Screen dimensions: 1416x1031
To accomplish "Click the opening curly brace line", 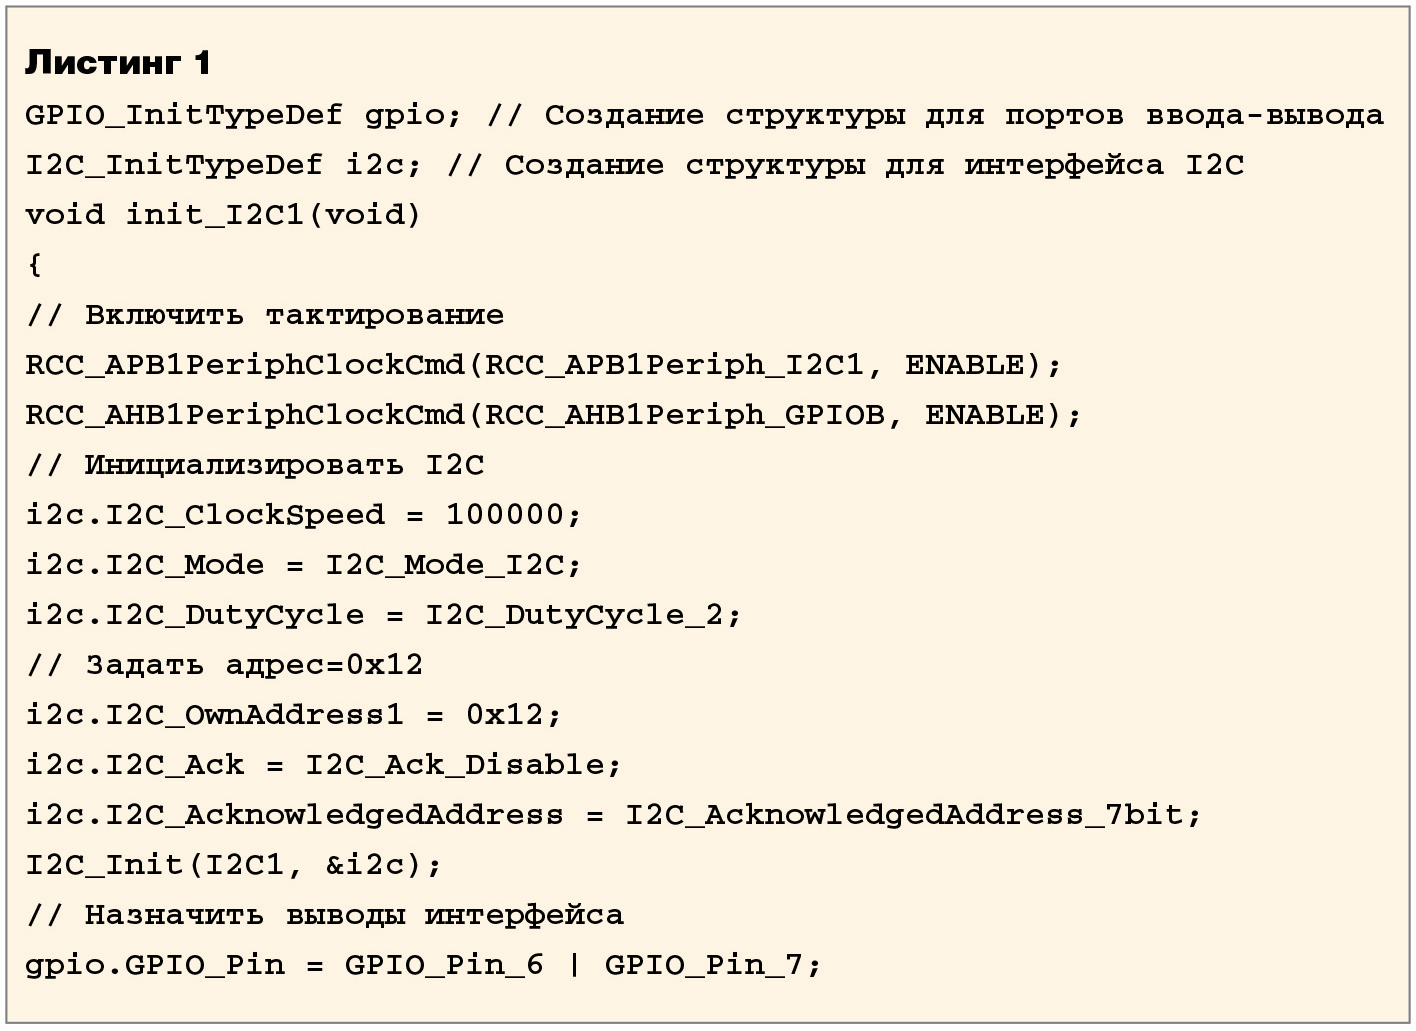I will pos(35,265).
